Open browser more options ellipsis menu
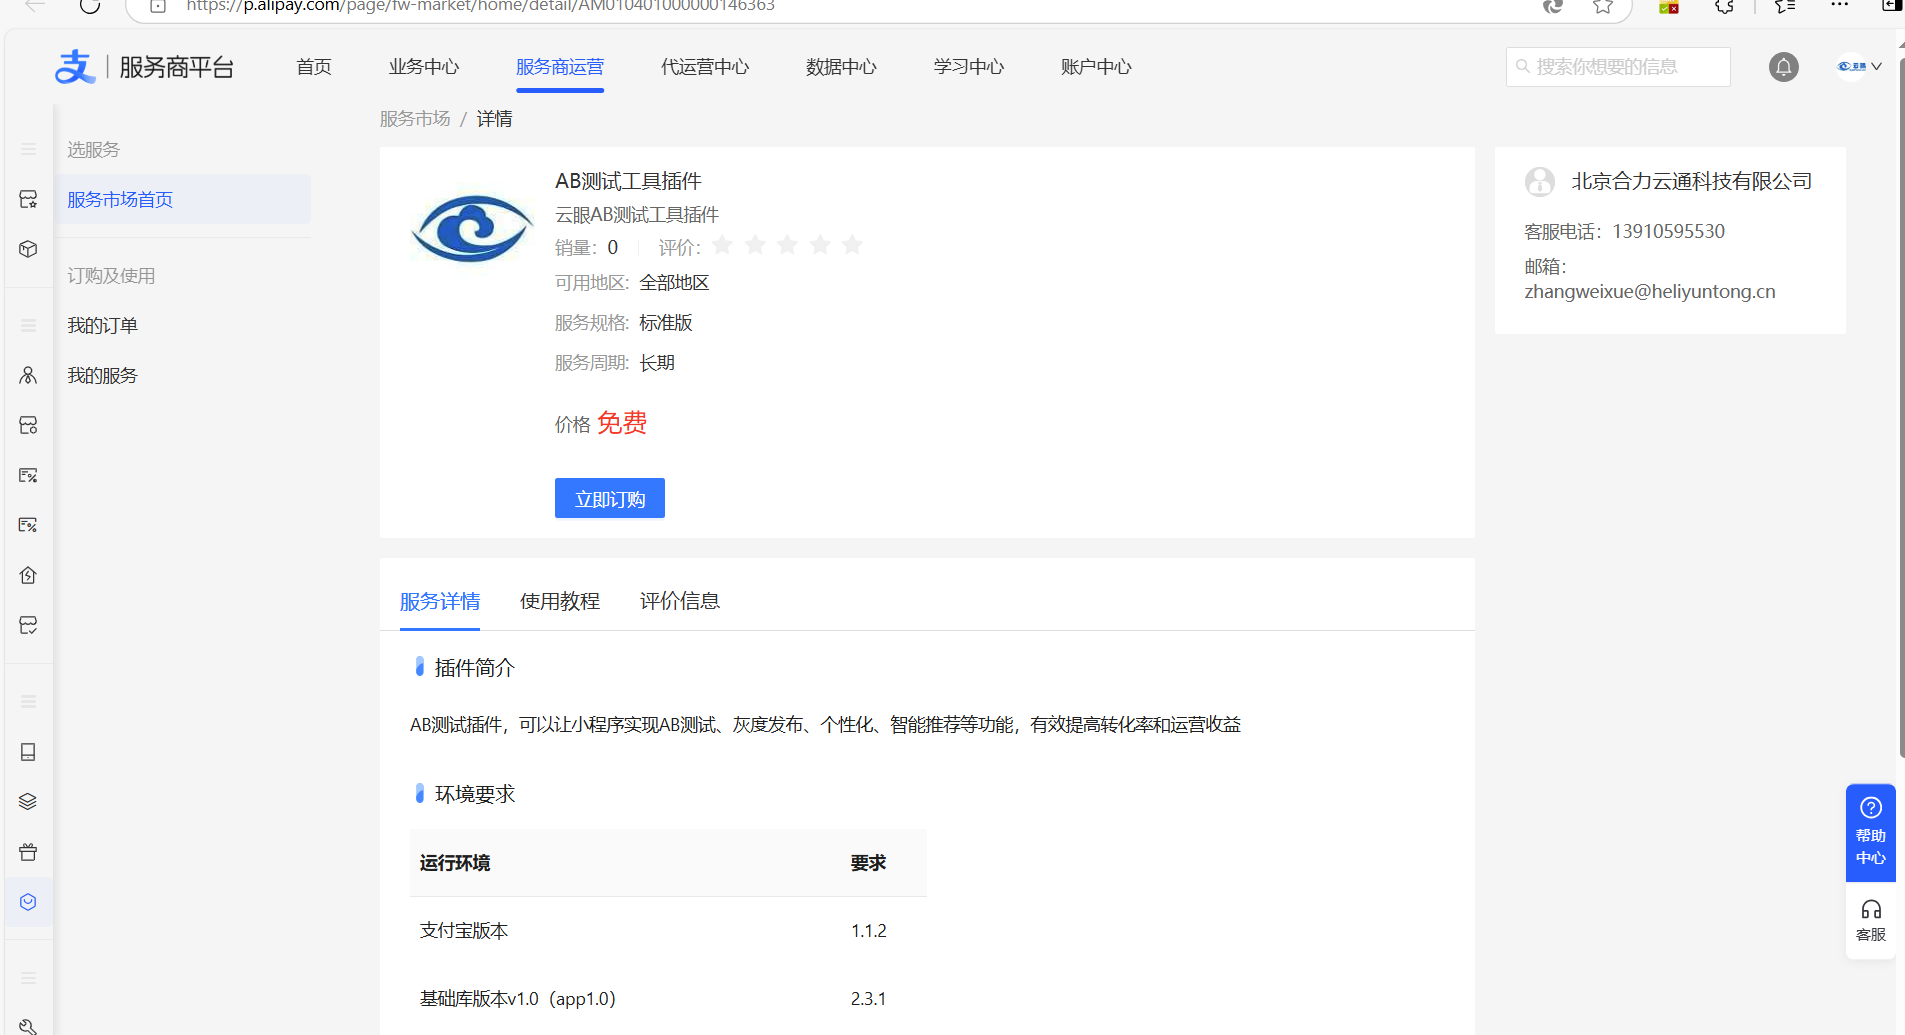Image resolution: width=1905 pixels, height=1035 pixels. (1839, 5)
